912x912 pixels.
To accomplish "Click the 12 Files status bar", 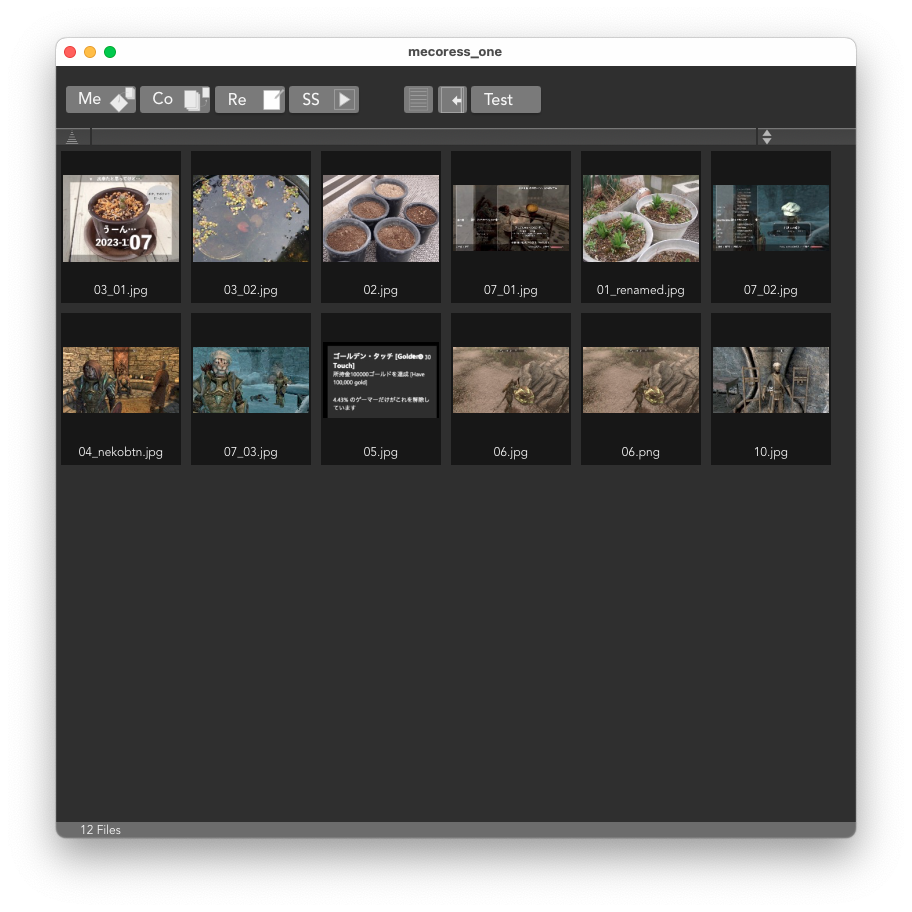I will pos(101,830).
